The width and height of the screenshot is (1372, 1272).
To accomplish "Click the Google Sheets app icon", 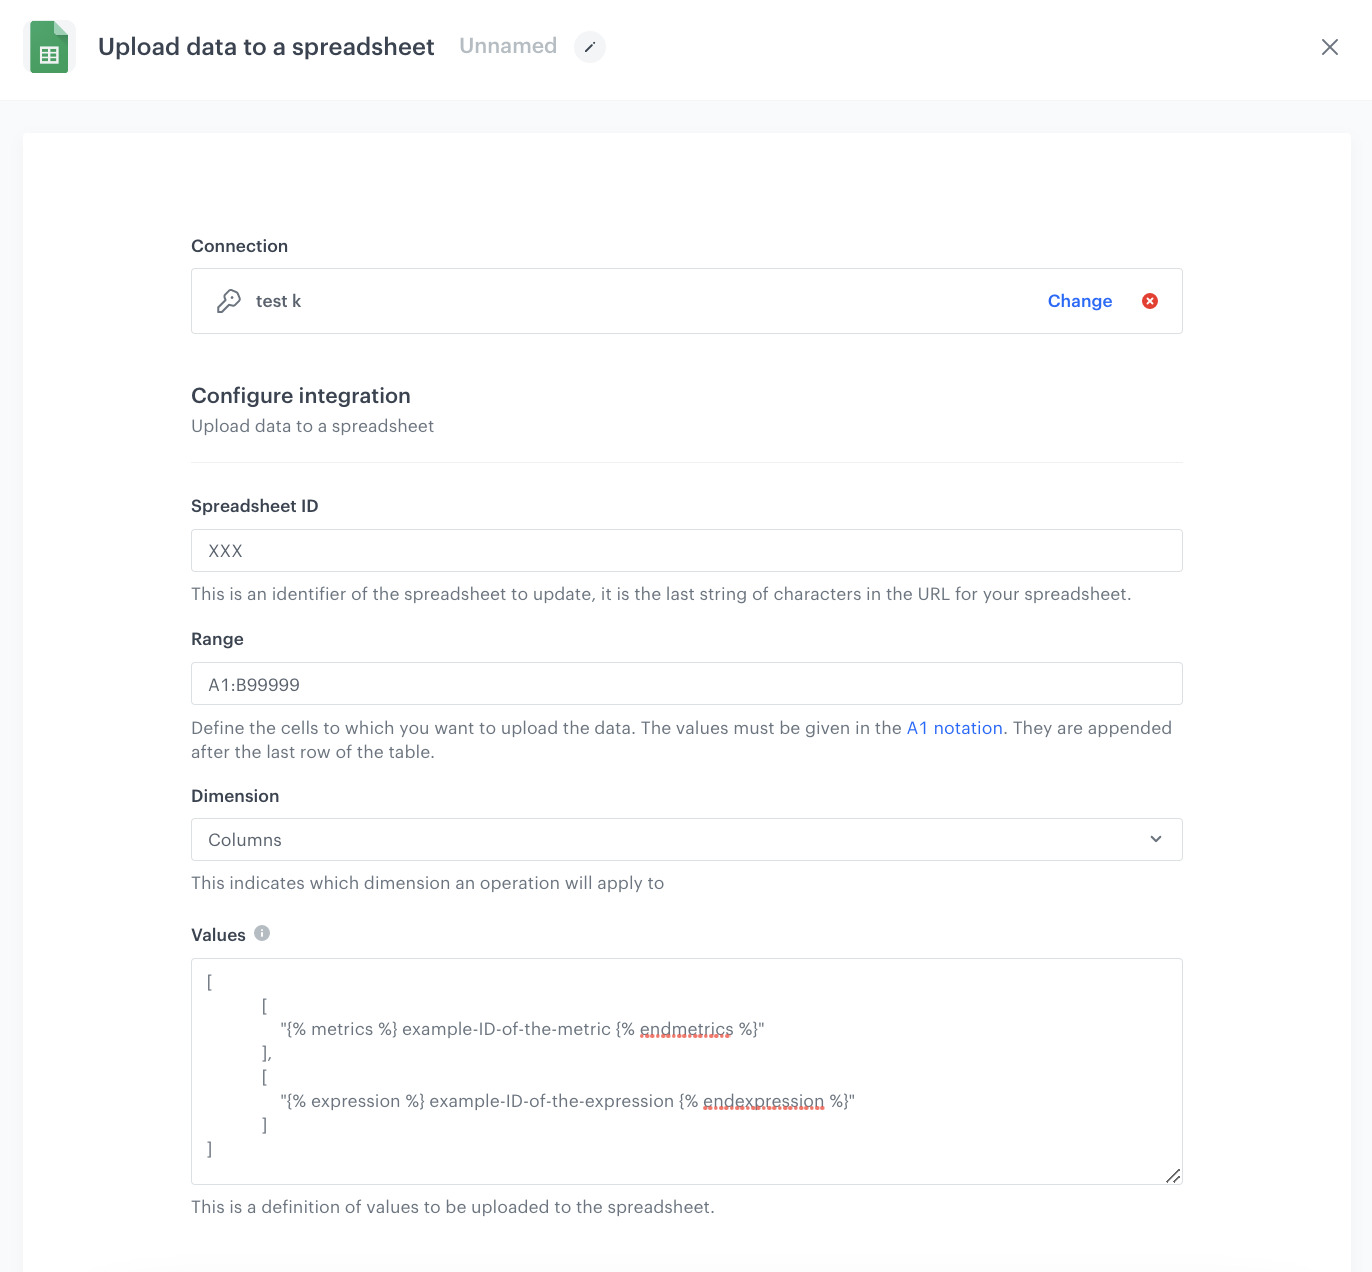I will coord(50,46).
